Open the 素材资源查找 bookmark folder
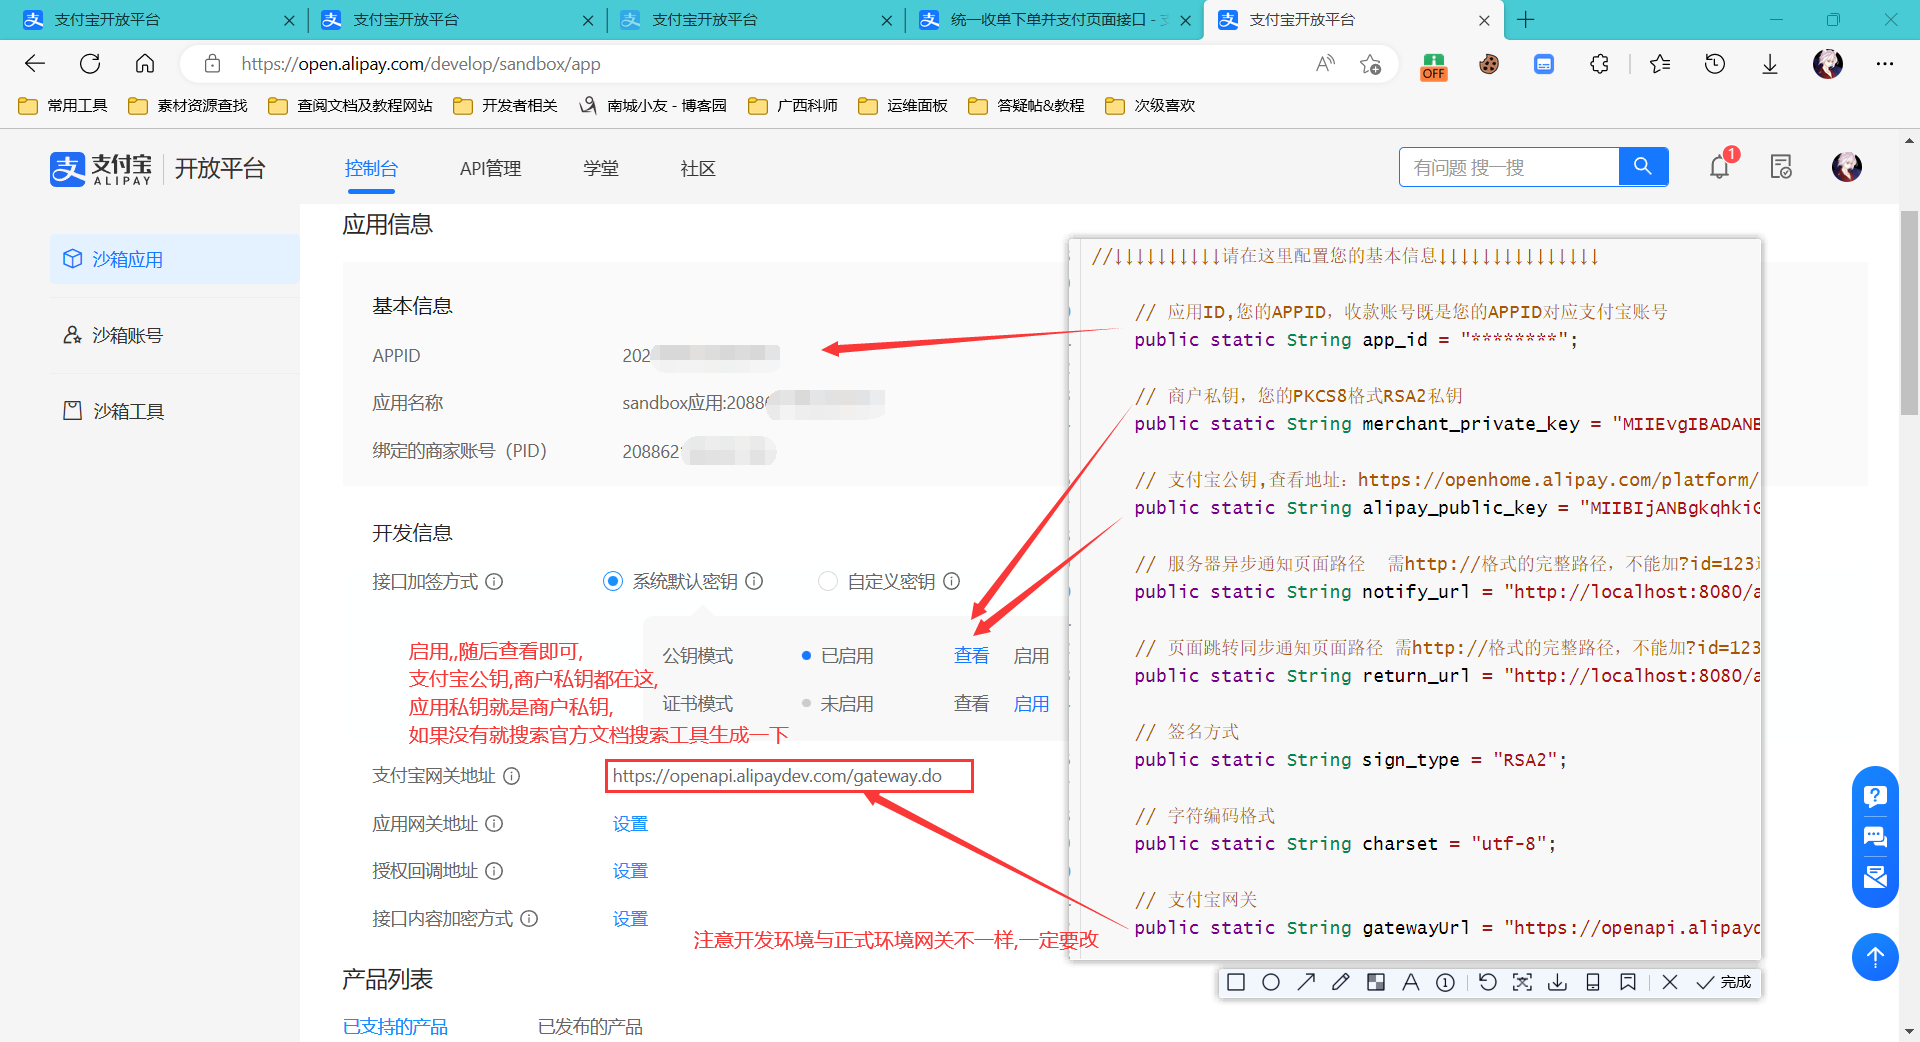 tap(188, 105)
